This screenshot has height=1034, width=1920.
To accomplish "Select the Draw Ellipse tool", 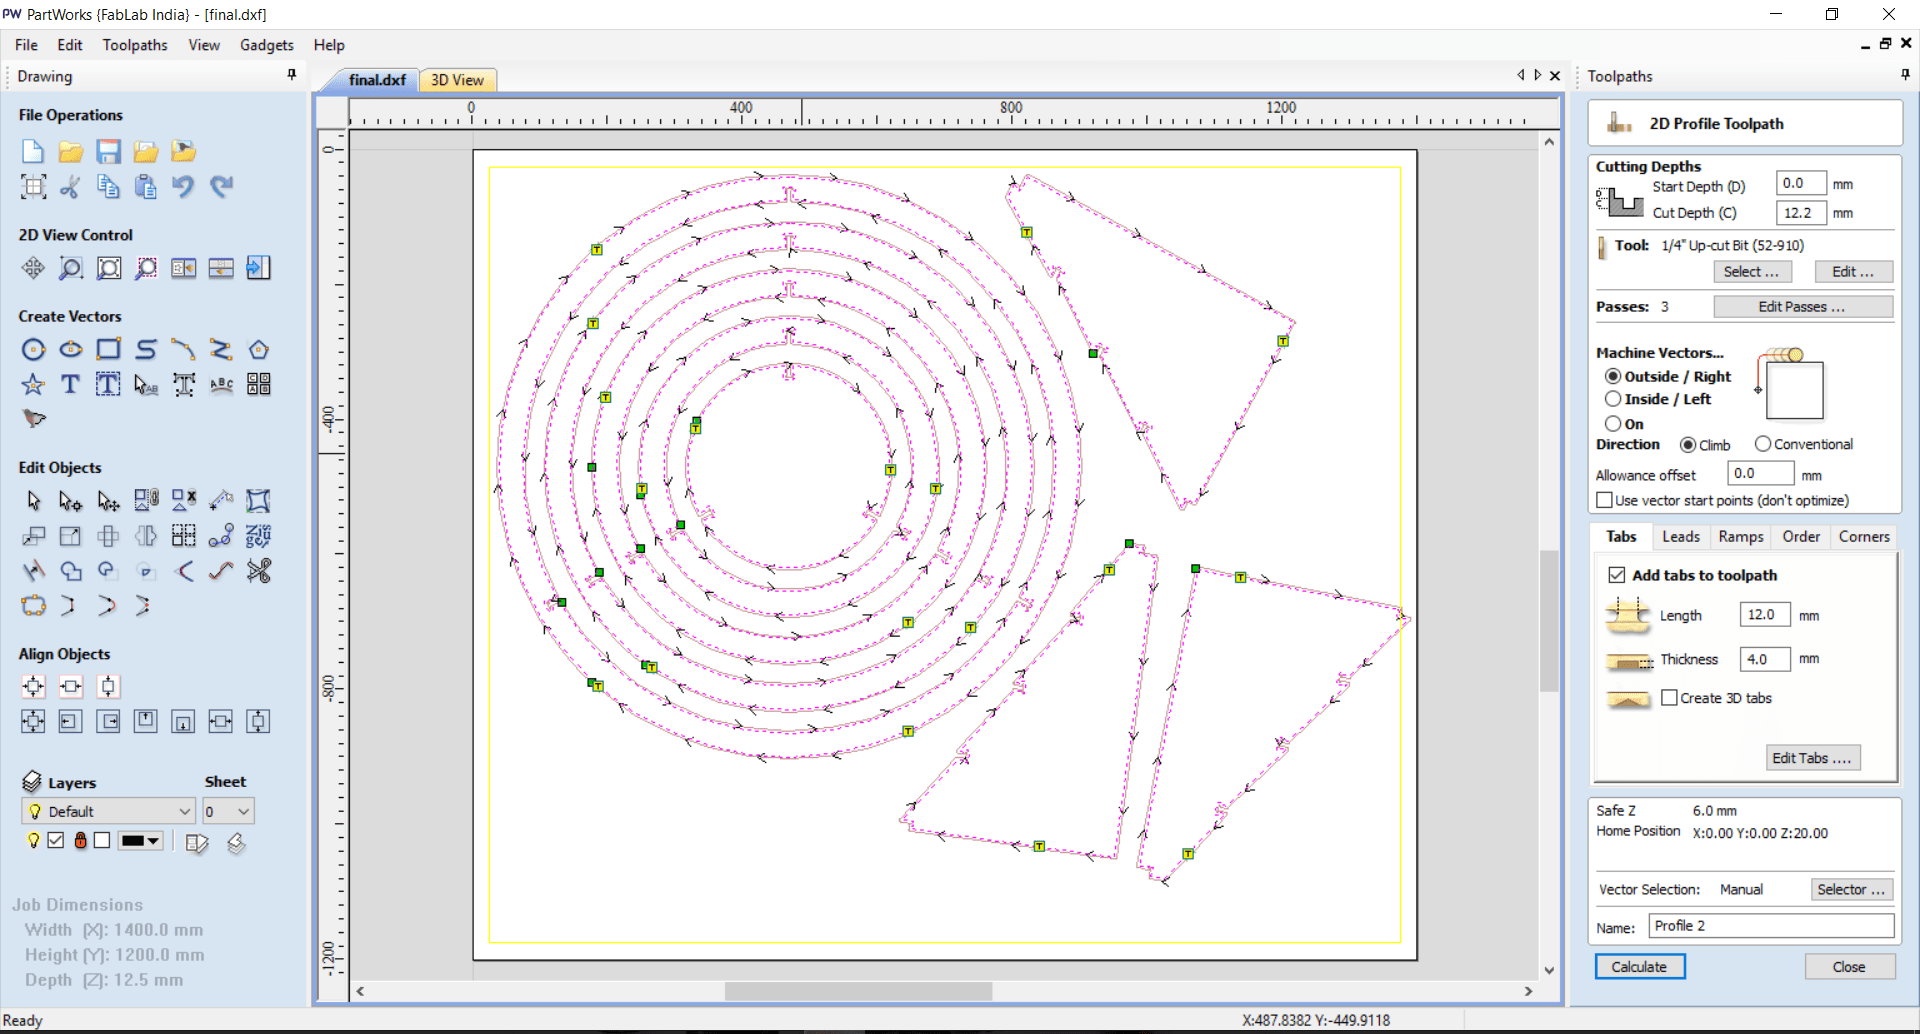I will tap(71, 349).
